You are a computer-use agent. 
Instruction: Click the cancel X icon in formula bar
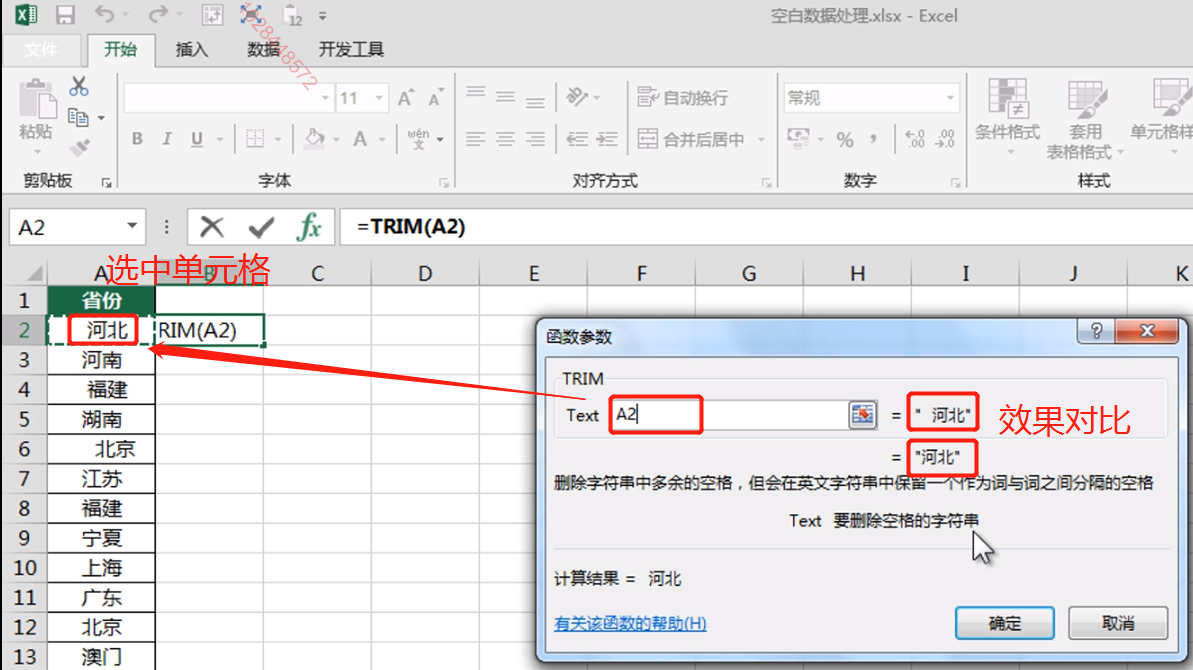click(x=212, y=227)
